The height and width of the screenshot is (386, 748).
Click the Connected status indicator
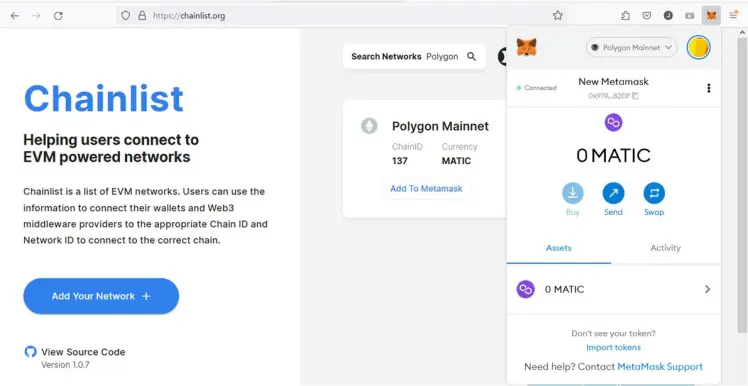pos(536,88)
